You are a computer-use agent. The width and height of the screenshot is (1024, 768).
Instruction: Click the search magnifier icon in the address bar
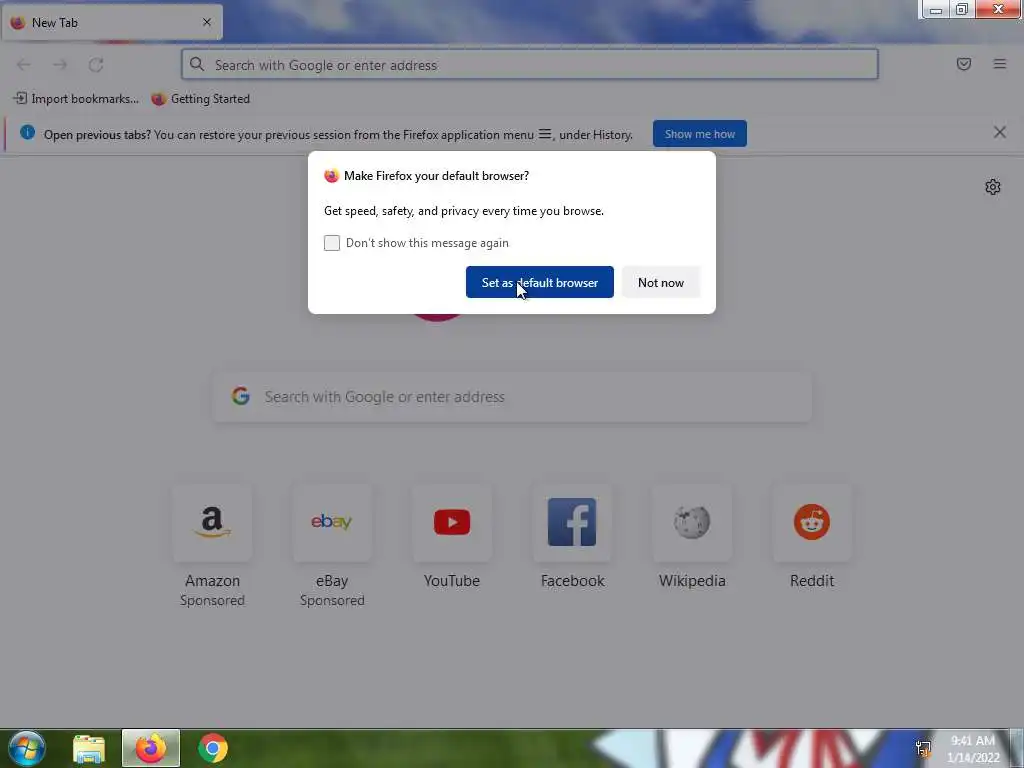click(197, 64)
